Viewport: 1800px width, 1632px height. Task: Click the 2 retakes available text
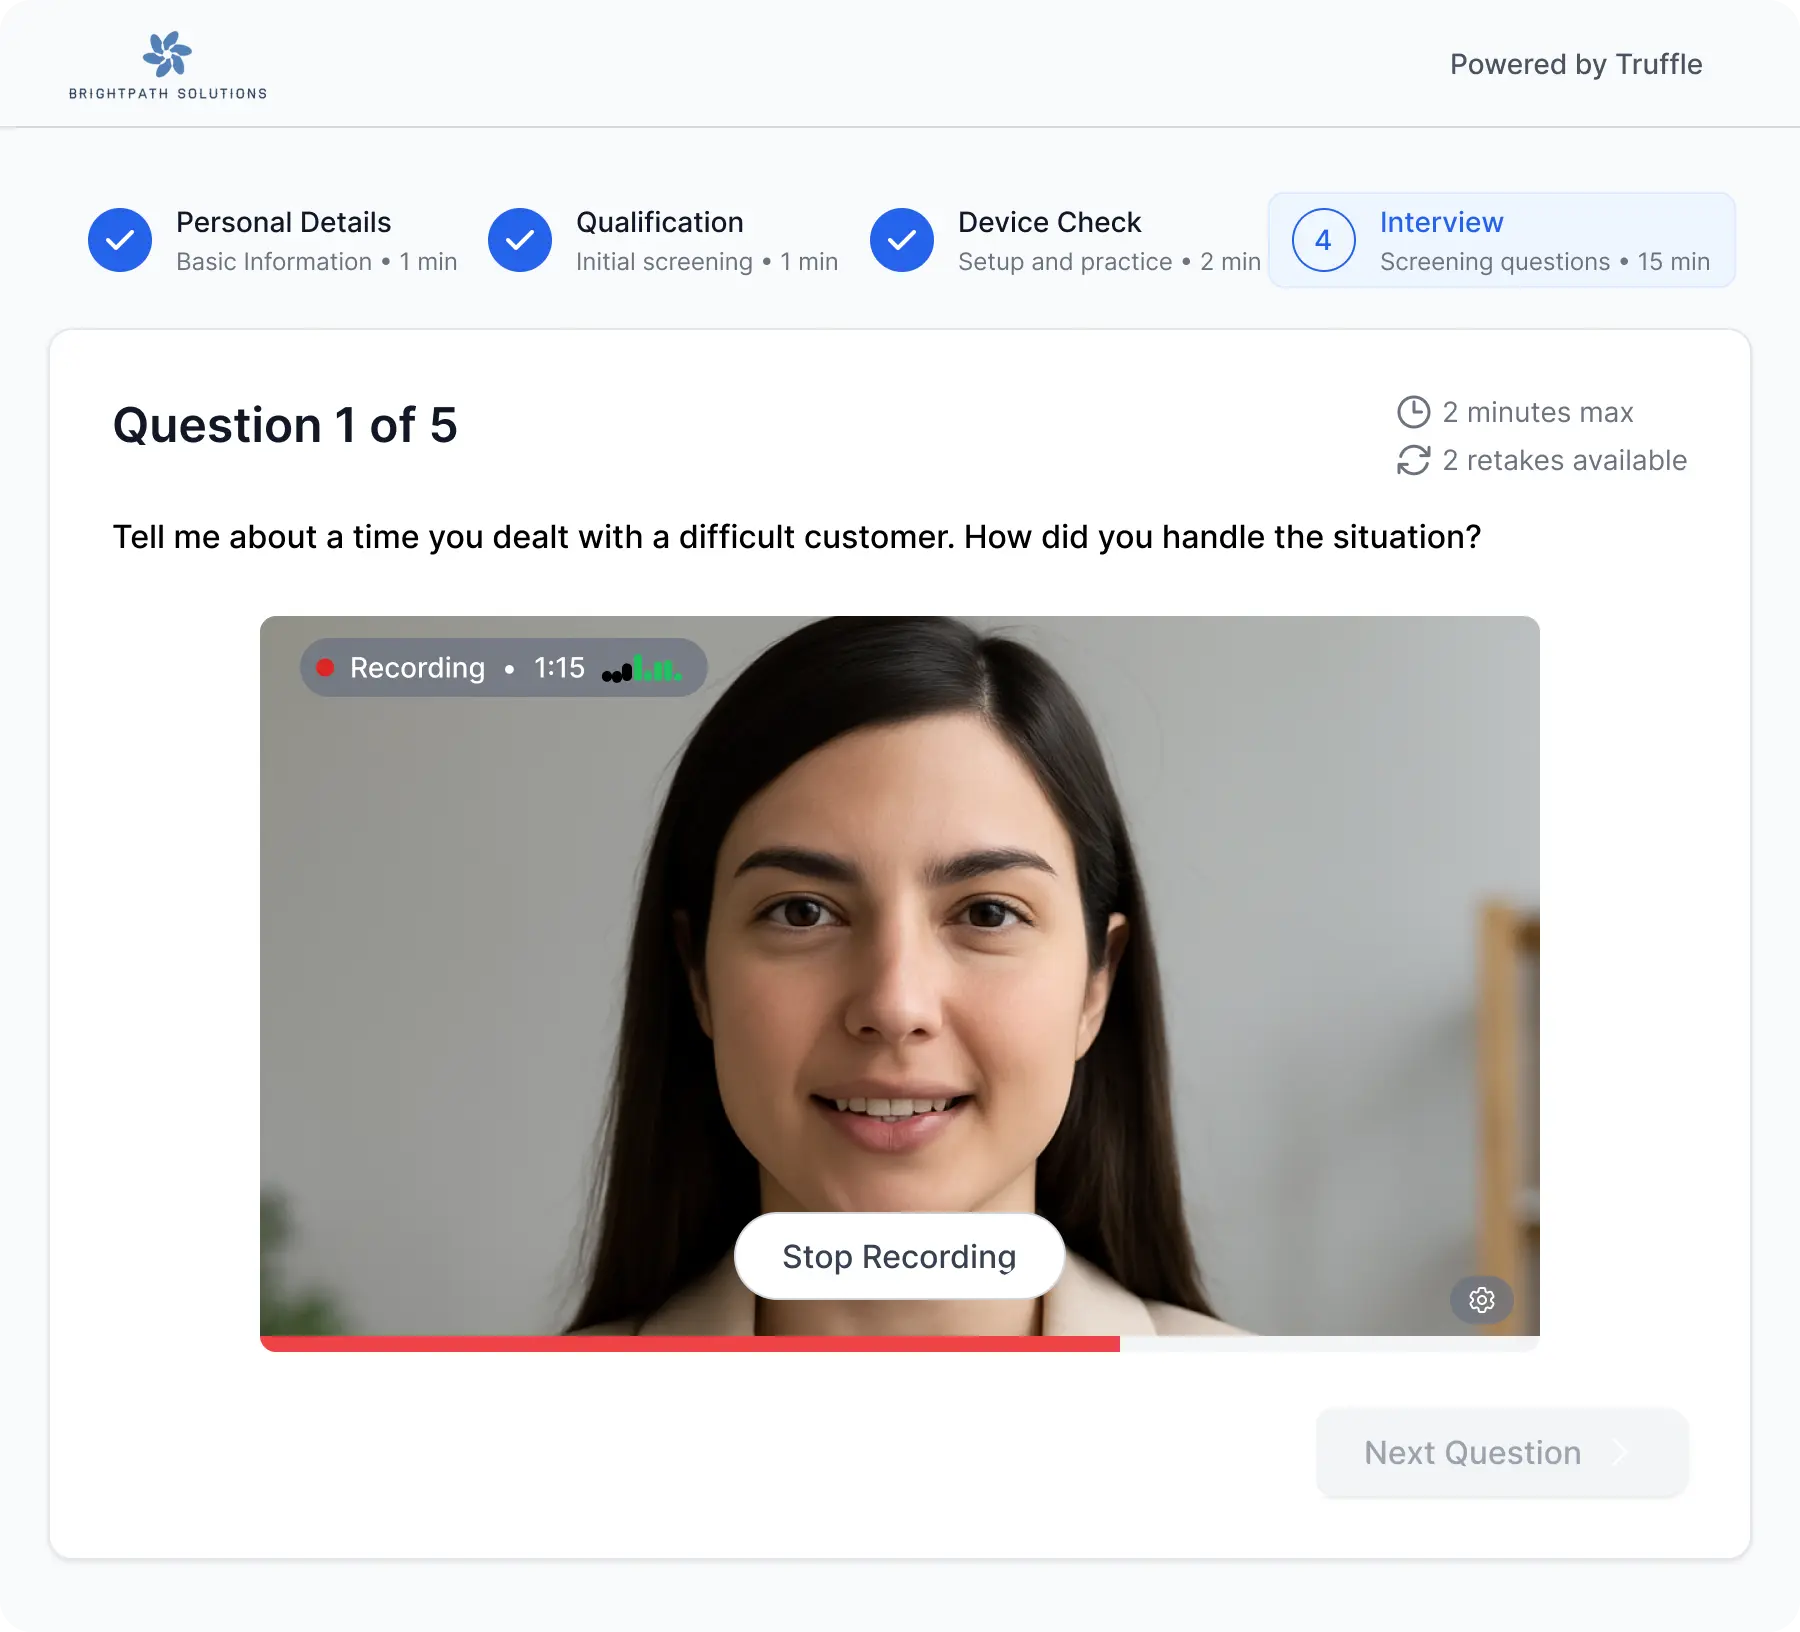(1565, 460)
